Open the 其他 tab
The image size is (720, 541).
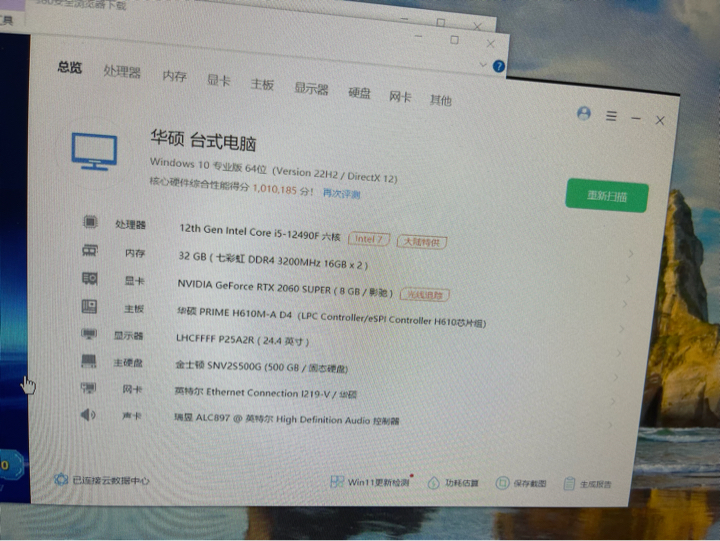[x=440, y=100]
